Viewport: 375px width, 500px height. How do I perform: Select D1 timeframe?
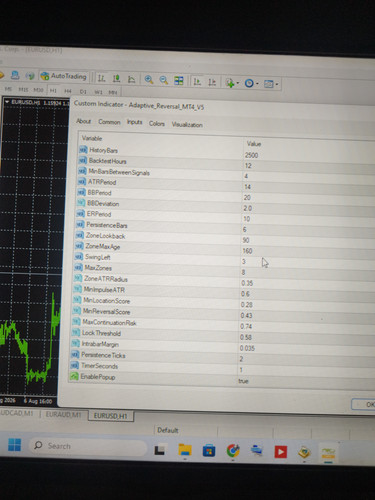pos(83,91)
